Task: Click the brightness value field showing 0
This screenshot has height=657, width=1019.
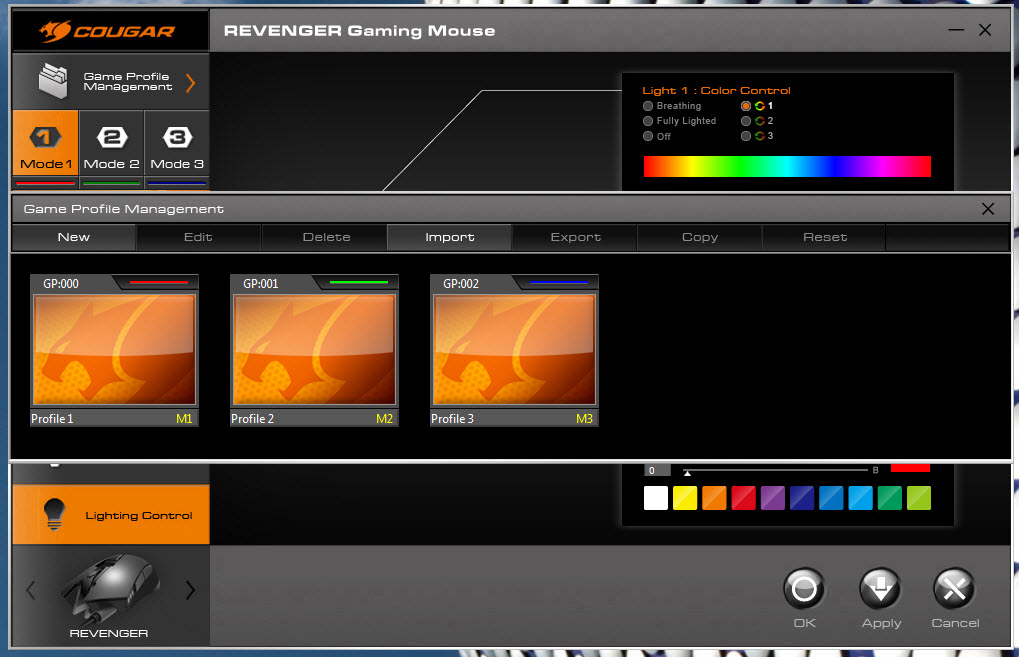Action: click(x=656, y=470)
